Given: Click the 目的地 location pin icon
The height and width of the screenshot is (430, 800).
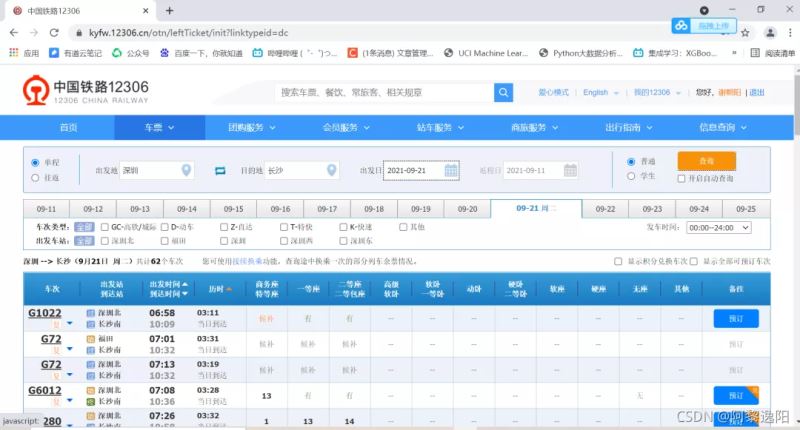Looking at the screenshot, I should click(331, 171).
